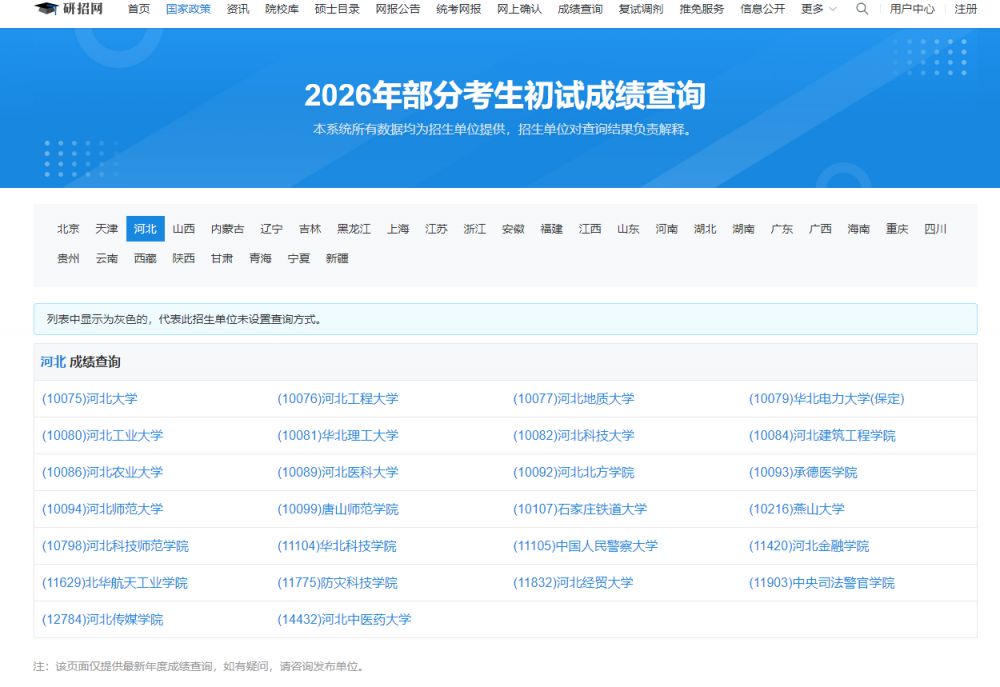Open (10081)华北理工大学 link
The image size is (1000, 687).
[x=338, y=436]
